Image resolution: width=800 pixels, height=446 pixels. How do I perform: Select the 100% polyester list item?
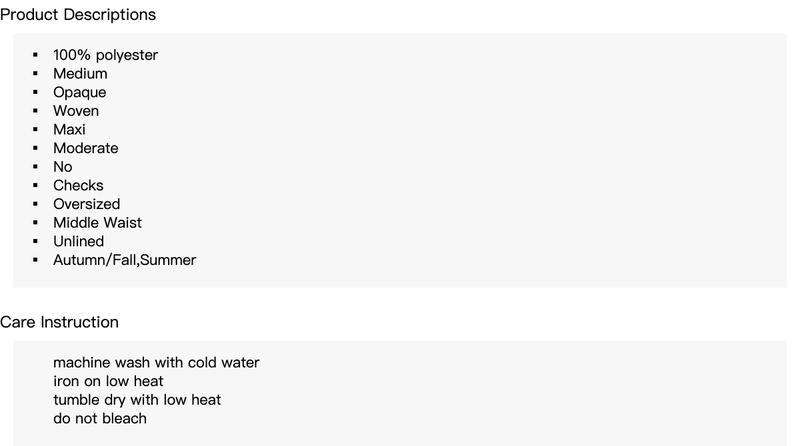[106, 55]
